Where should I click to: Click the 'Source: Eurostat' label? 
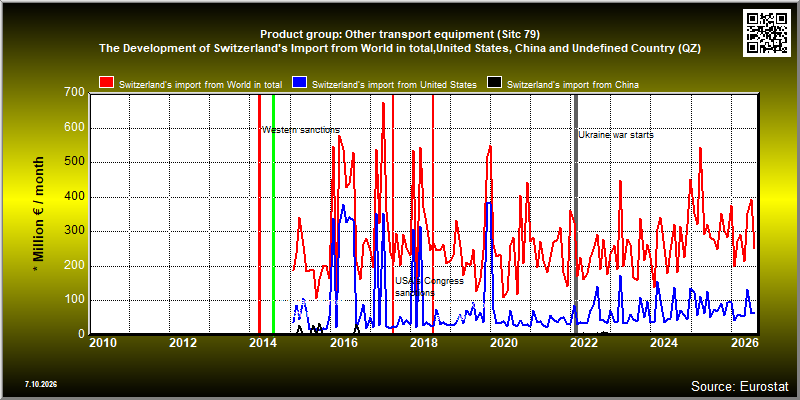click(x=740, y=386)
